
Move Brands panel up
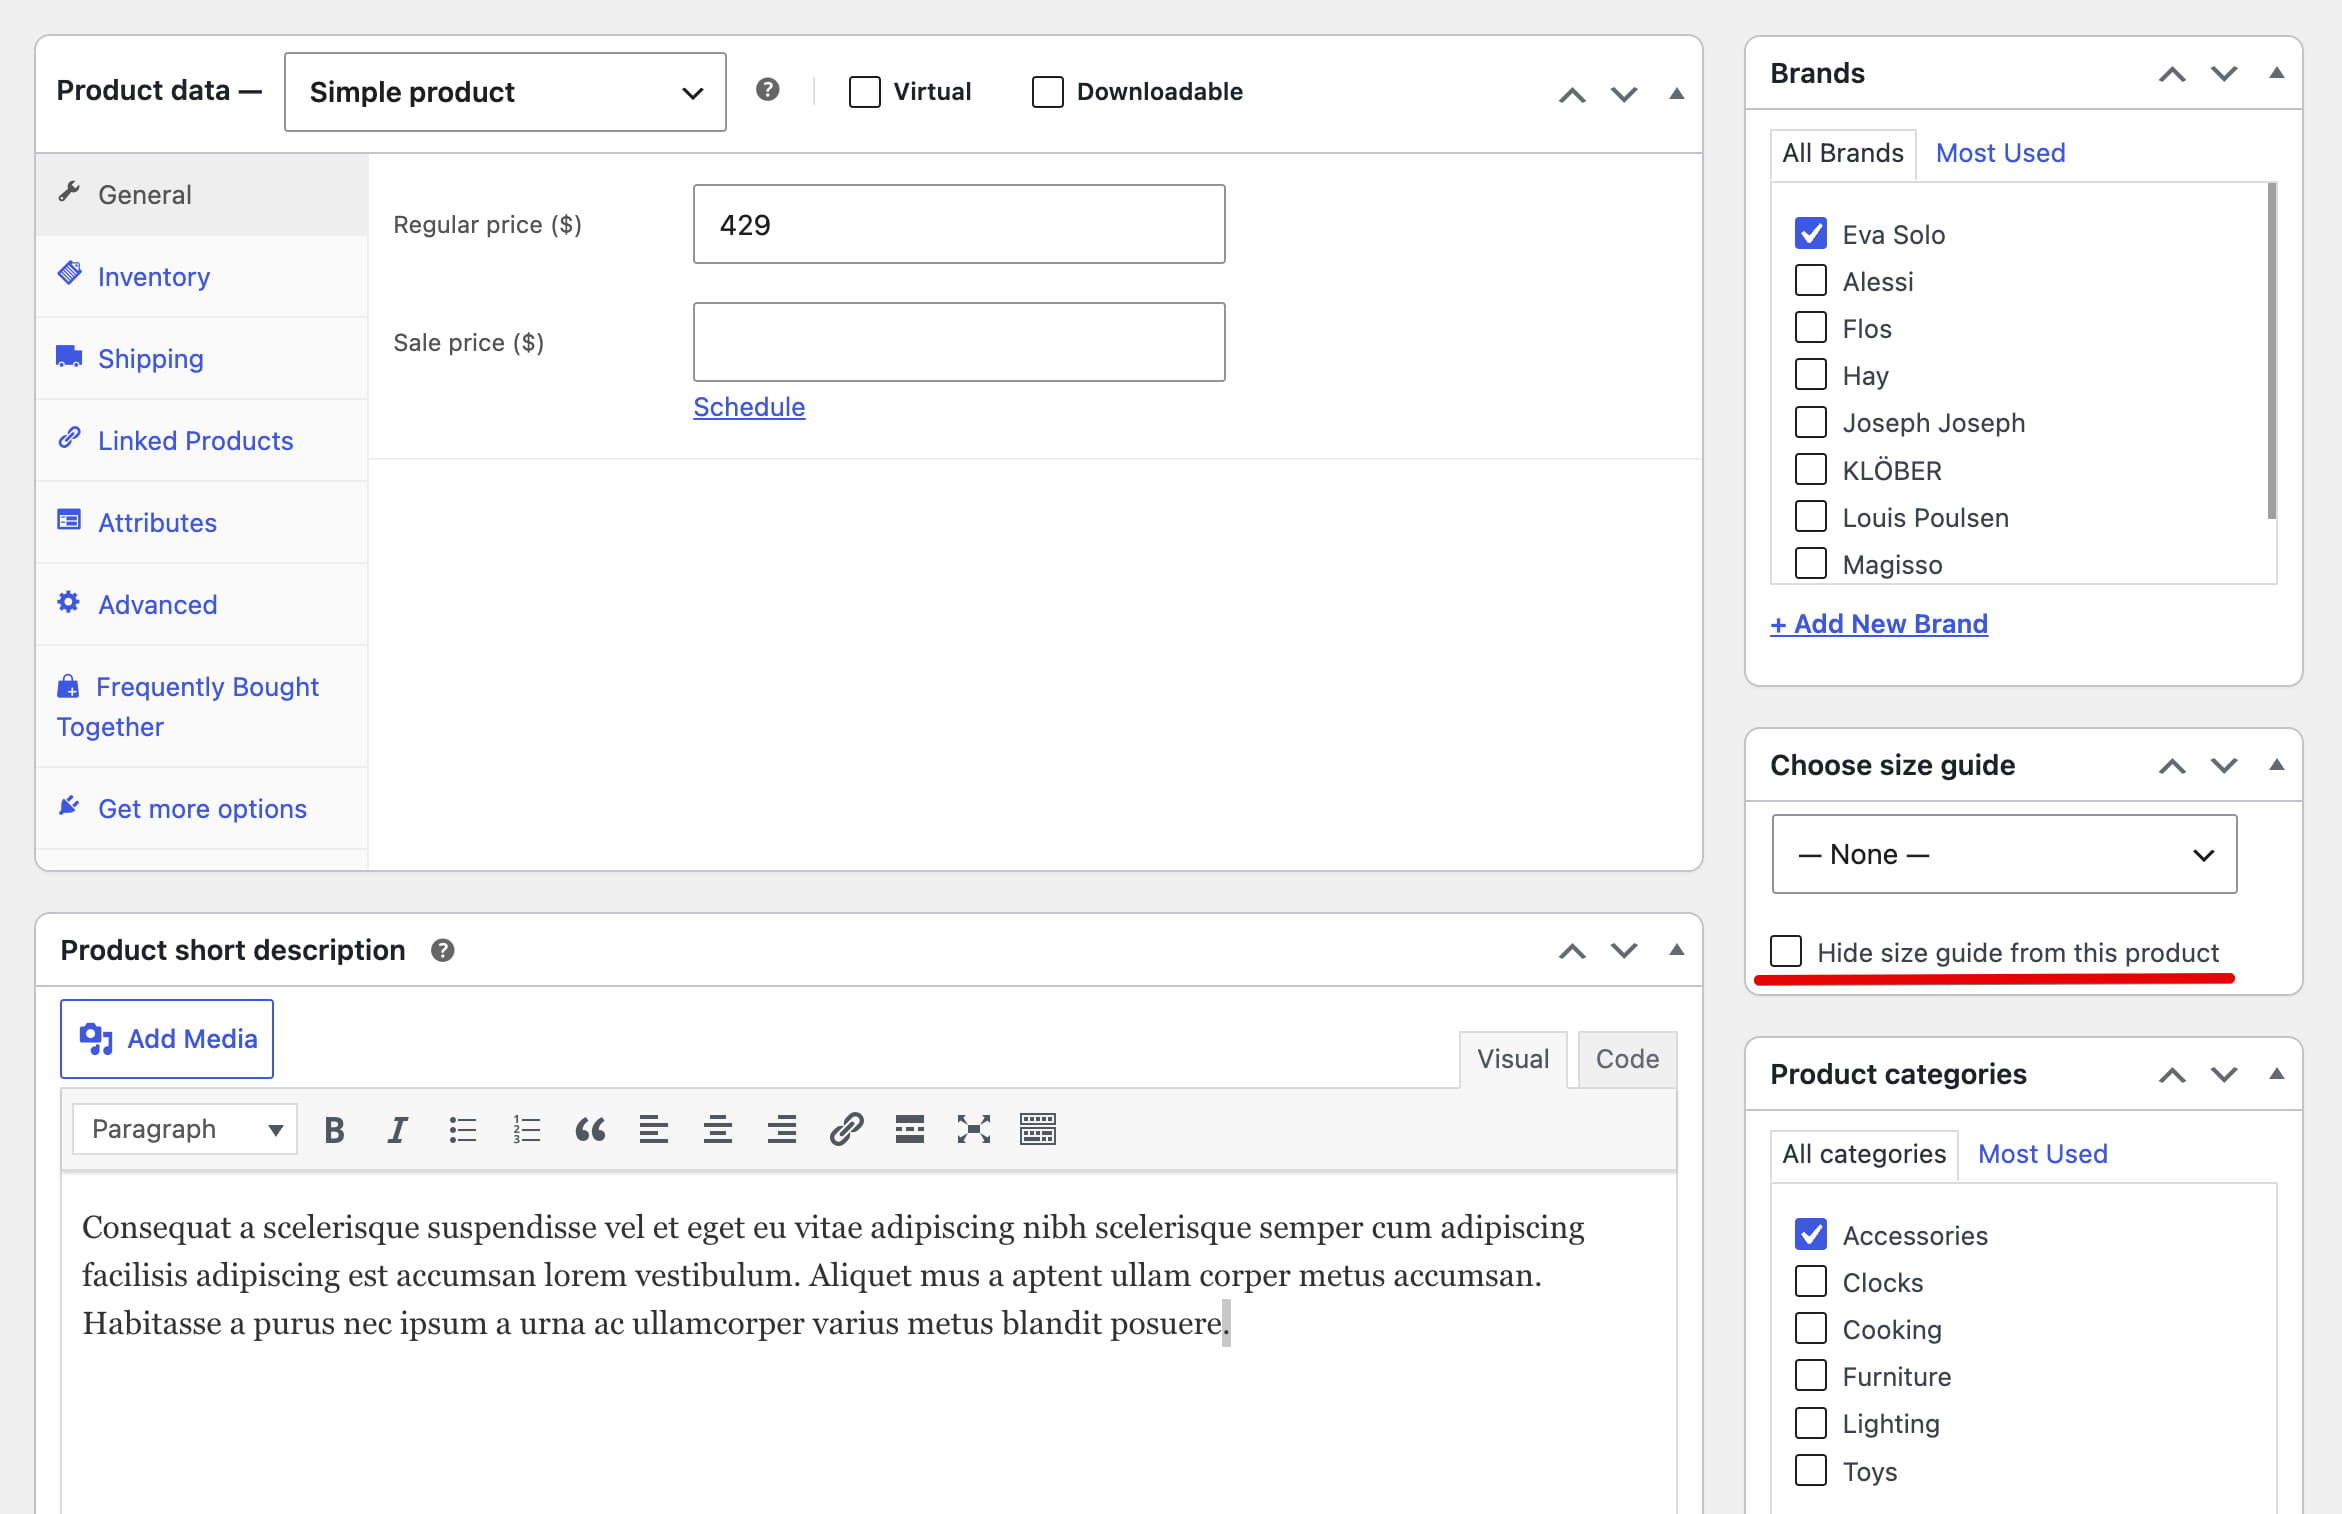[x=2172, y=74]
